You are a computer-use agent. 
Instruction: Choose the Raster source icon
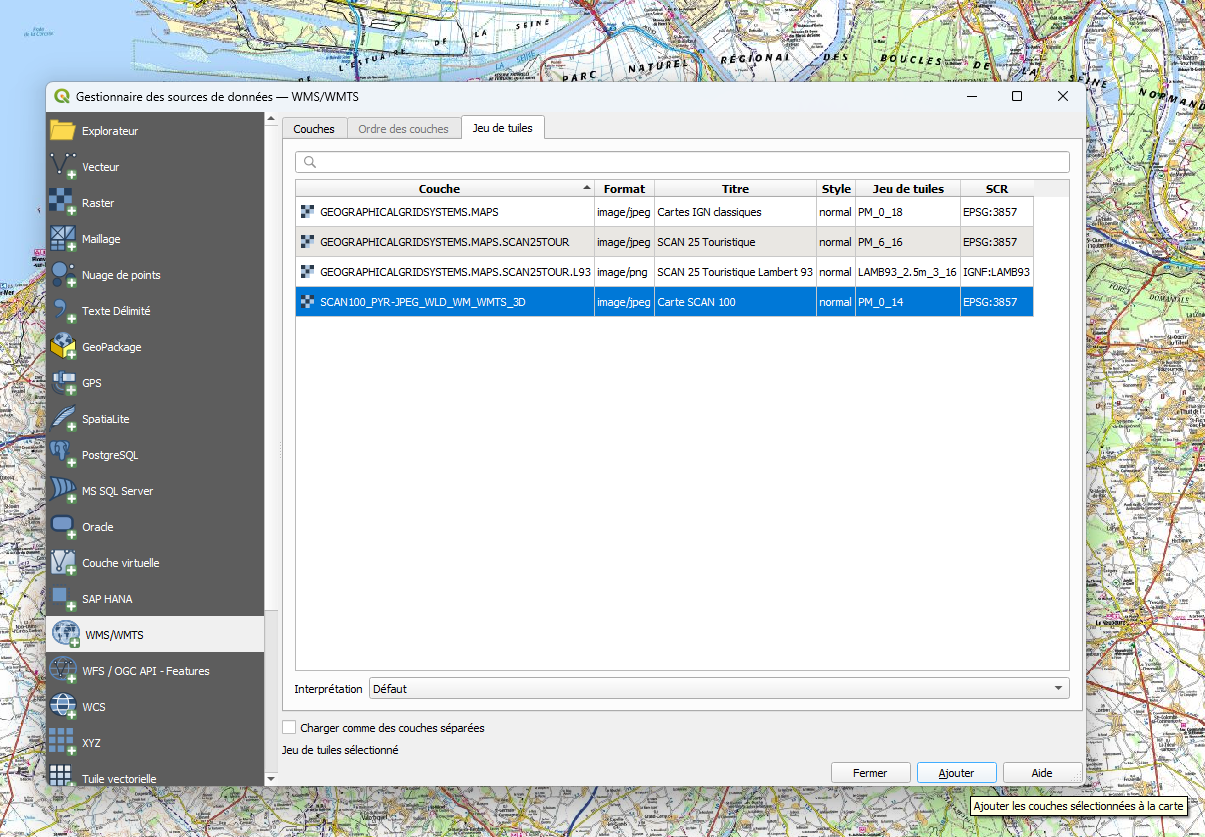[63, 203]
